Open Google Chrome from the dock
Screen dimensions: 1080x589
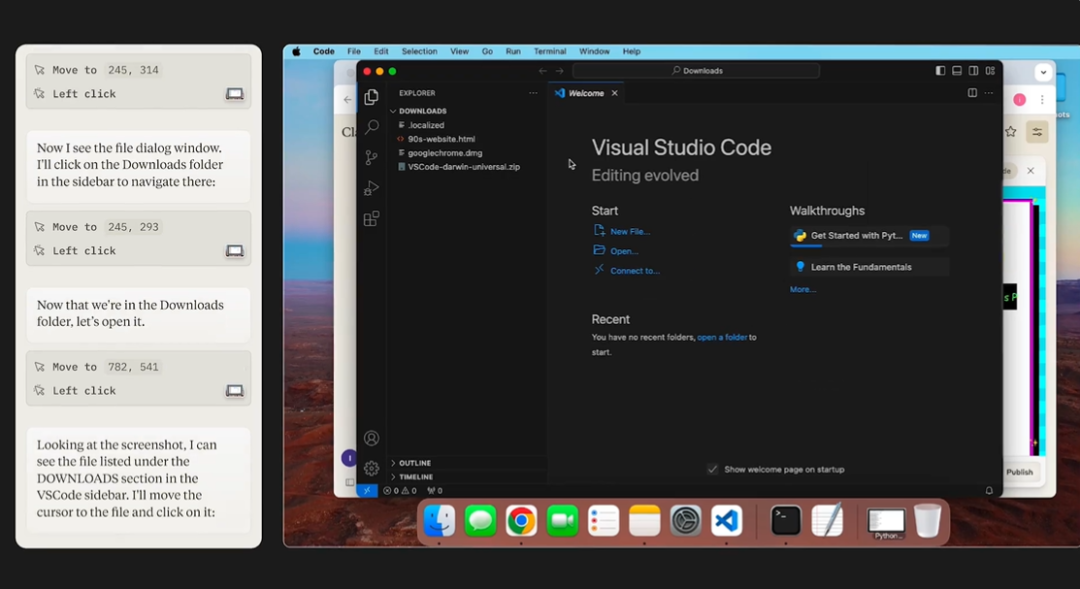point(521,521)
